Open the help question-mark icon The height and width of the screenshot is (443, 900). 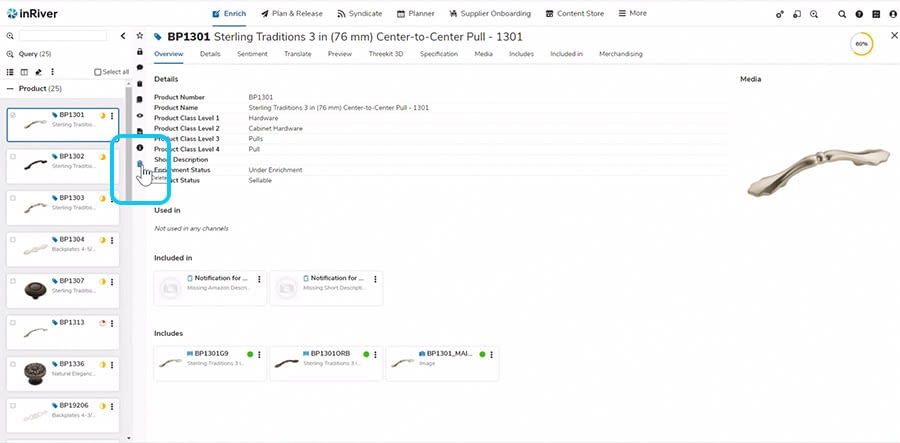[859, 14]
